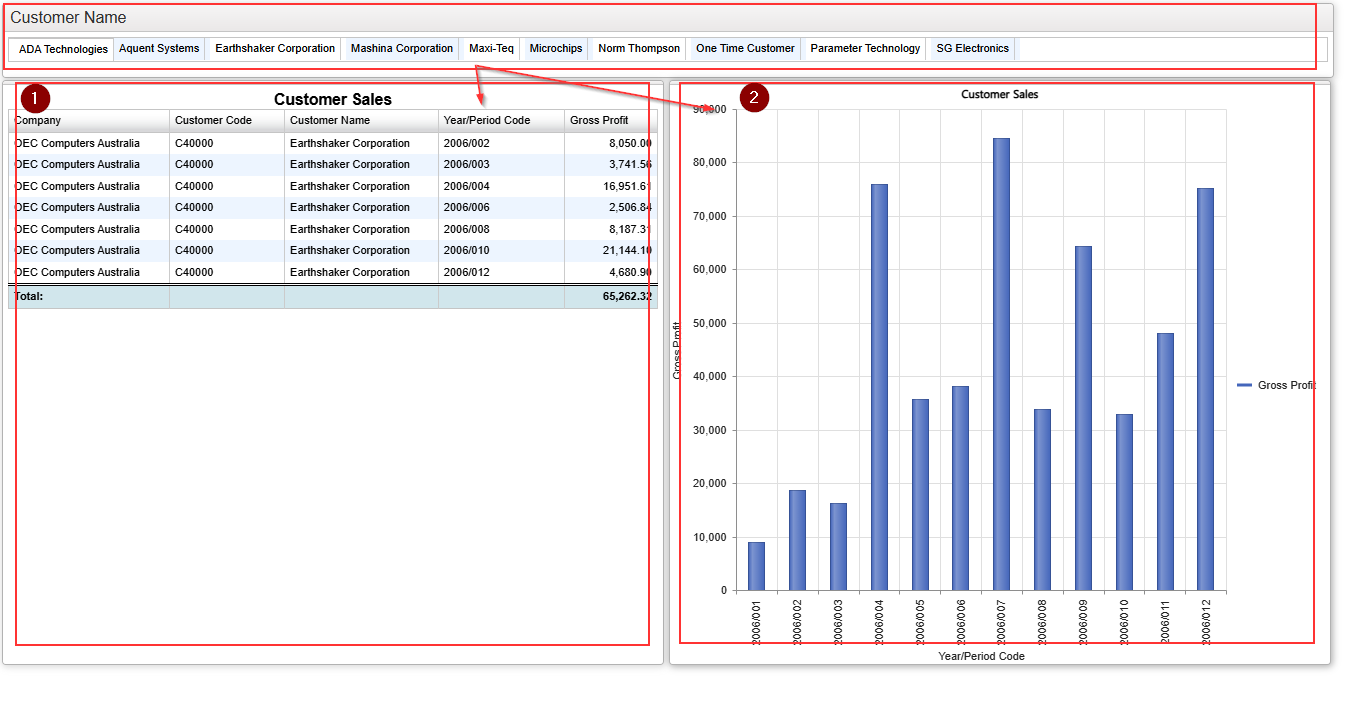
Task: Click the 2006/009 chart bar
Action: tap(1083, 418)
